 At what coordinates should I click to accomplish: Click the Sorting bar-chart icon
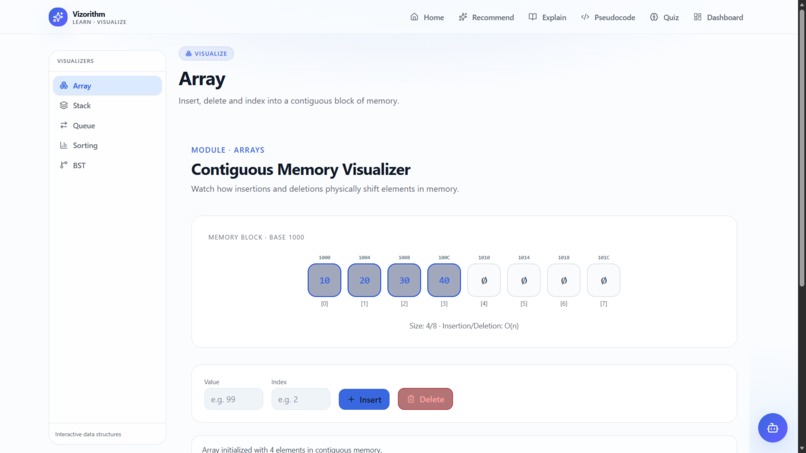64,145
